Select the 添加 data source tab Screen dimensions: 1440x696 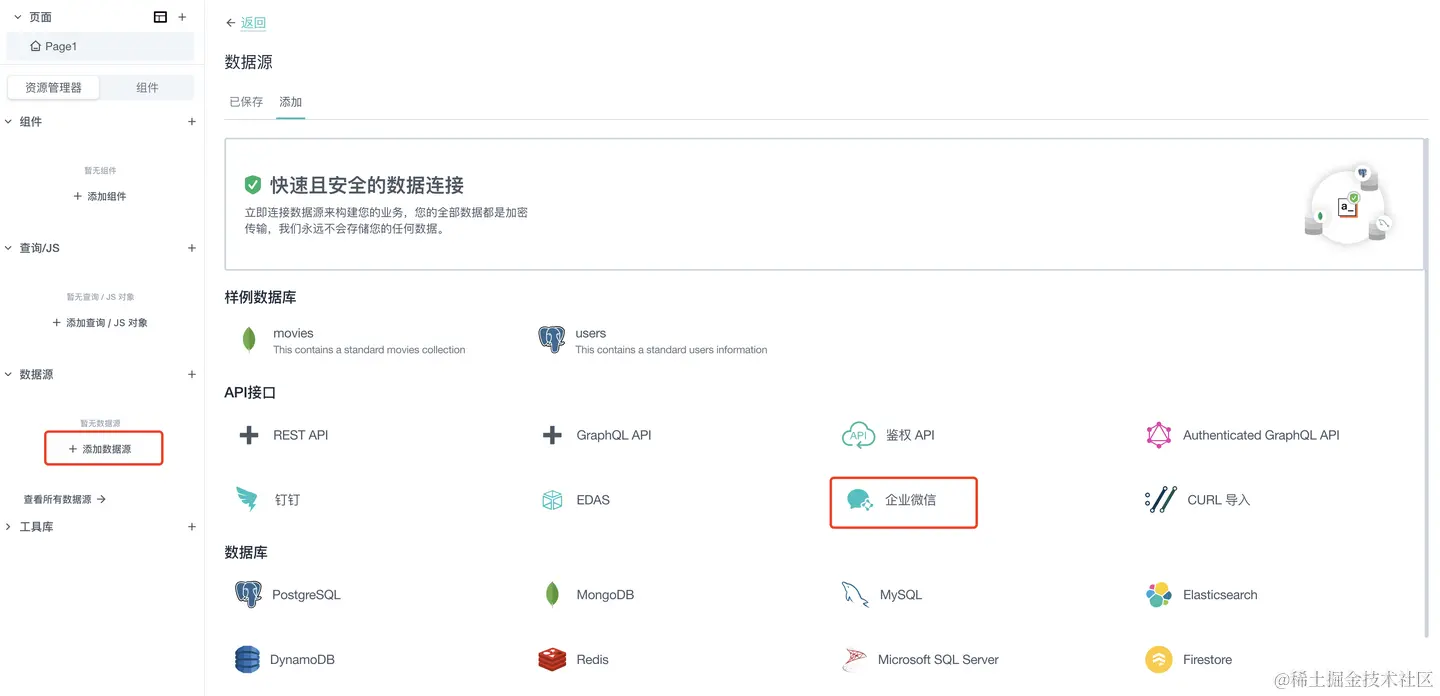point(291,102)
